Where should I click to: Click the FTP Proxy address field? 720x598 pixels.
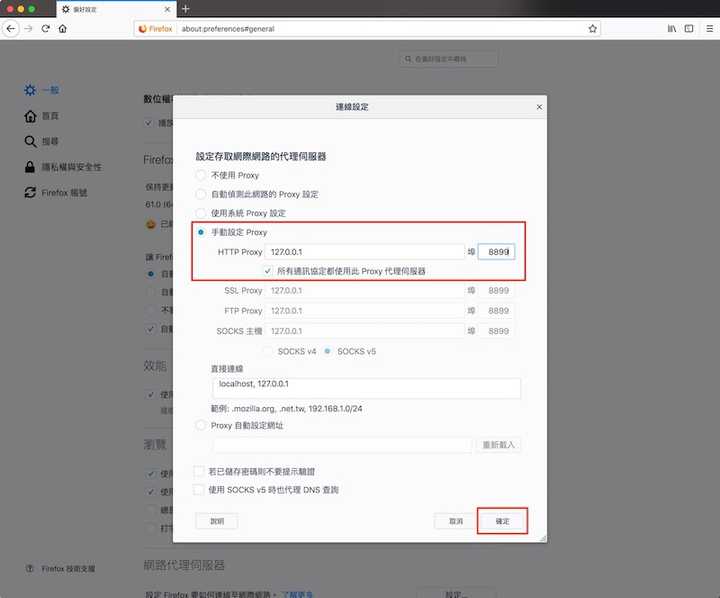coord(365,311)
